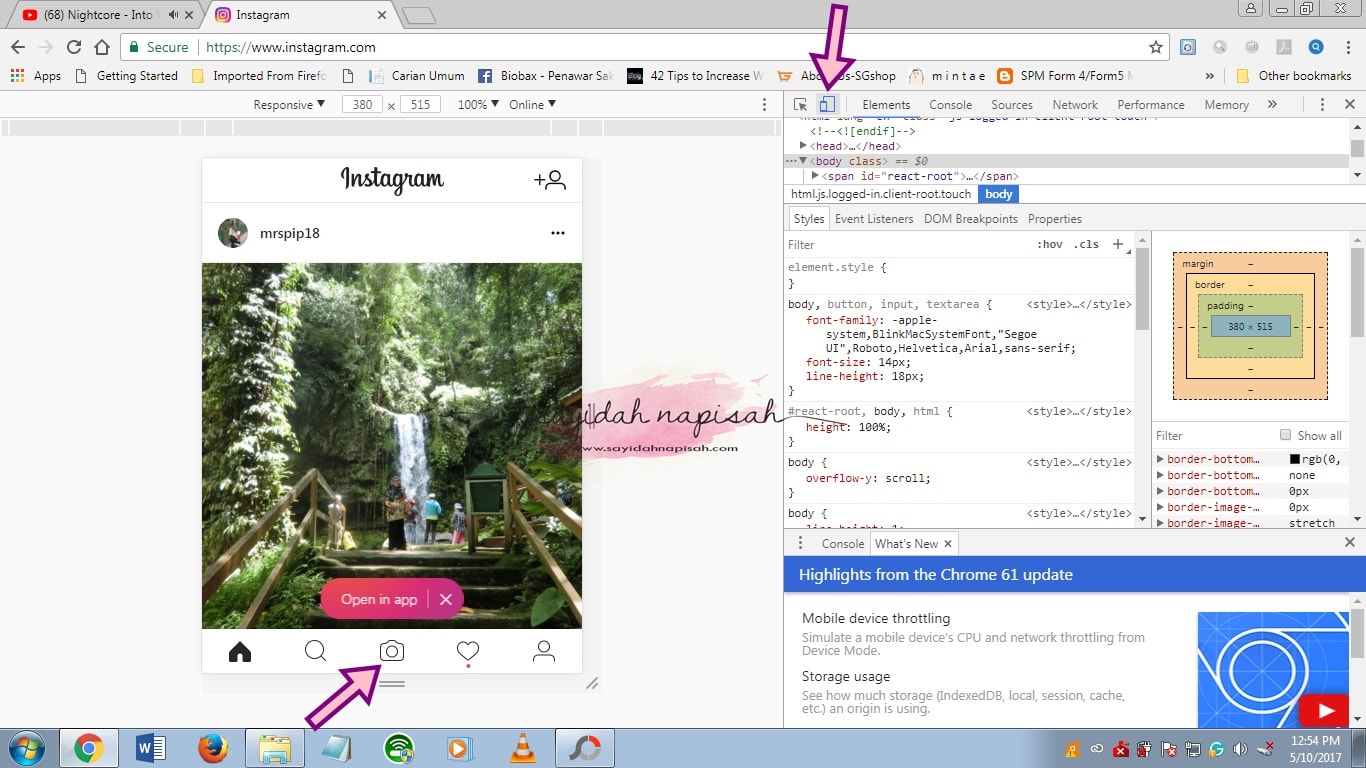
Task: Open VLC media player from taskbar
Action: [522, 748]
